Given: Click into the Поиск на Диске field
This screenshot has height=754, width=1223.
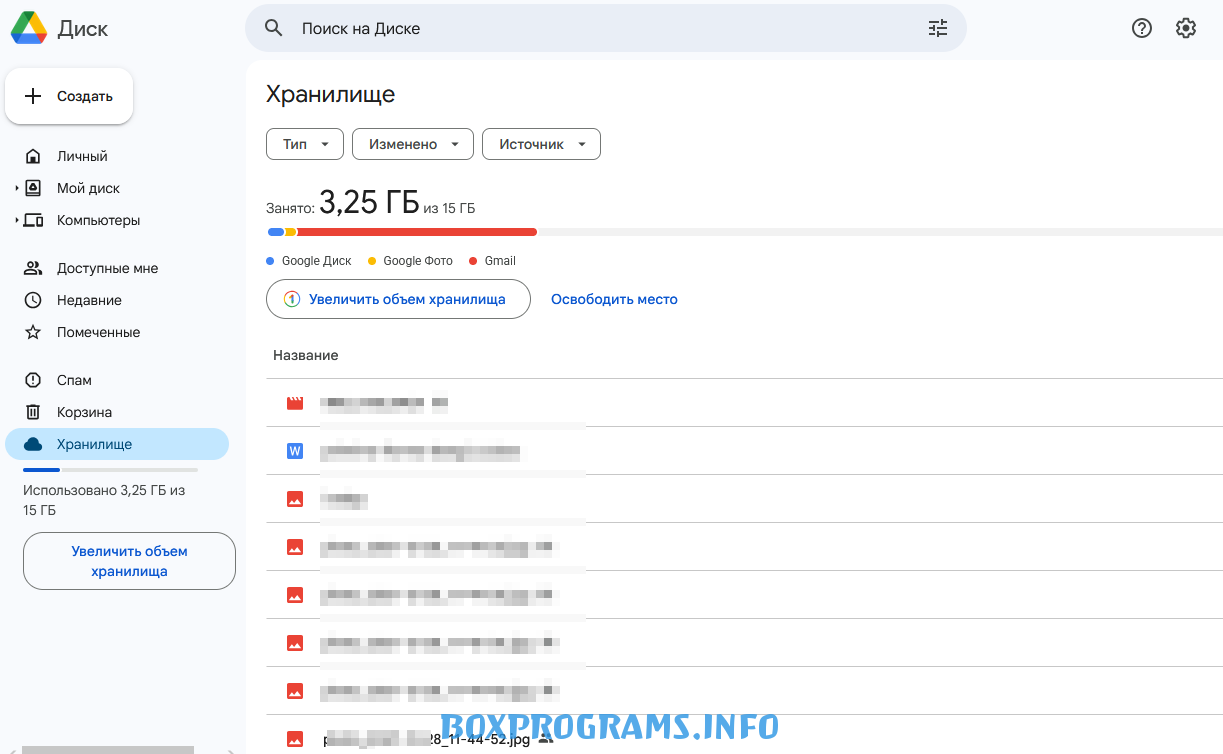Looking at the screenshot, I should tap(600, 28).
